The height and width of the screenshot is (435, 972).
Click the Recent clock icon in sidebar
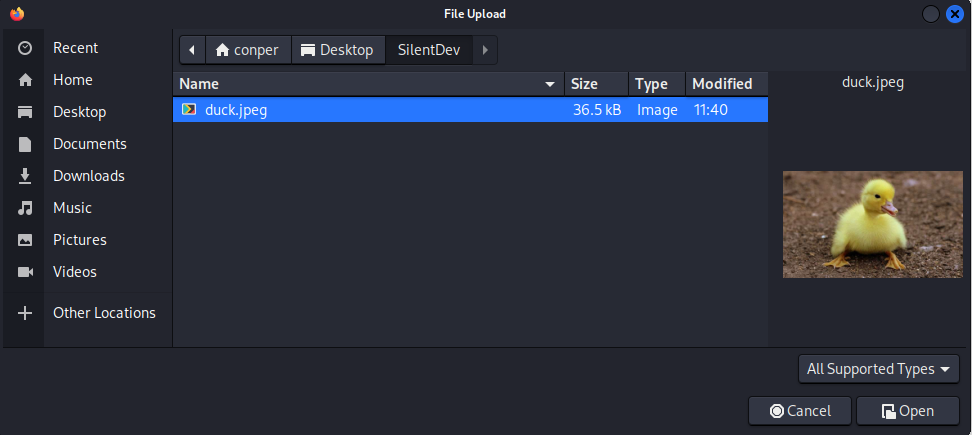pos(26,48)
